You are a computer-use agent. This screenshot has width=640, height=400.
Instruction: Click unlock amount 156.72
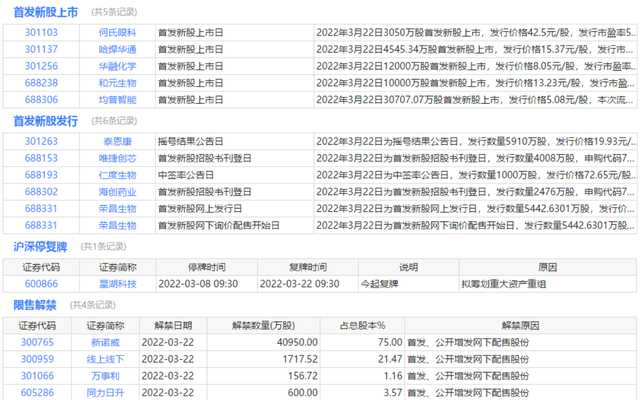(x=302, y=376)
